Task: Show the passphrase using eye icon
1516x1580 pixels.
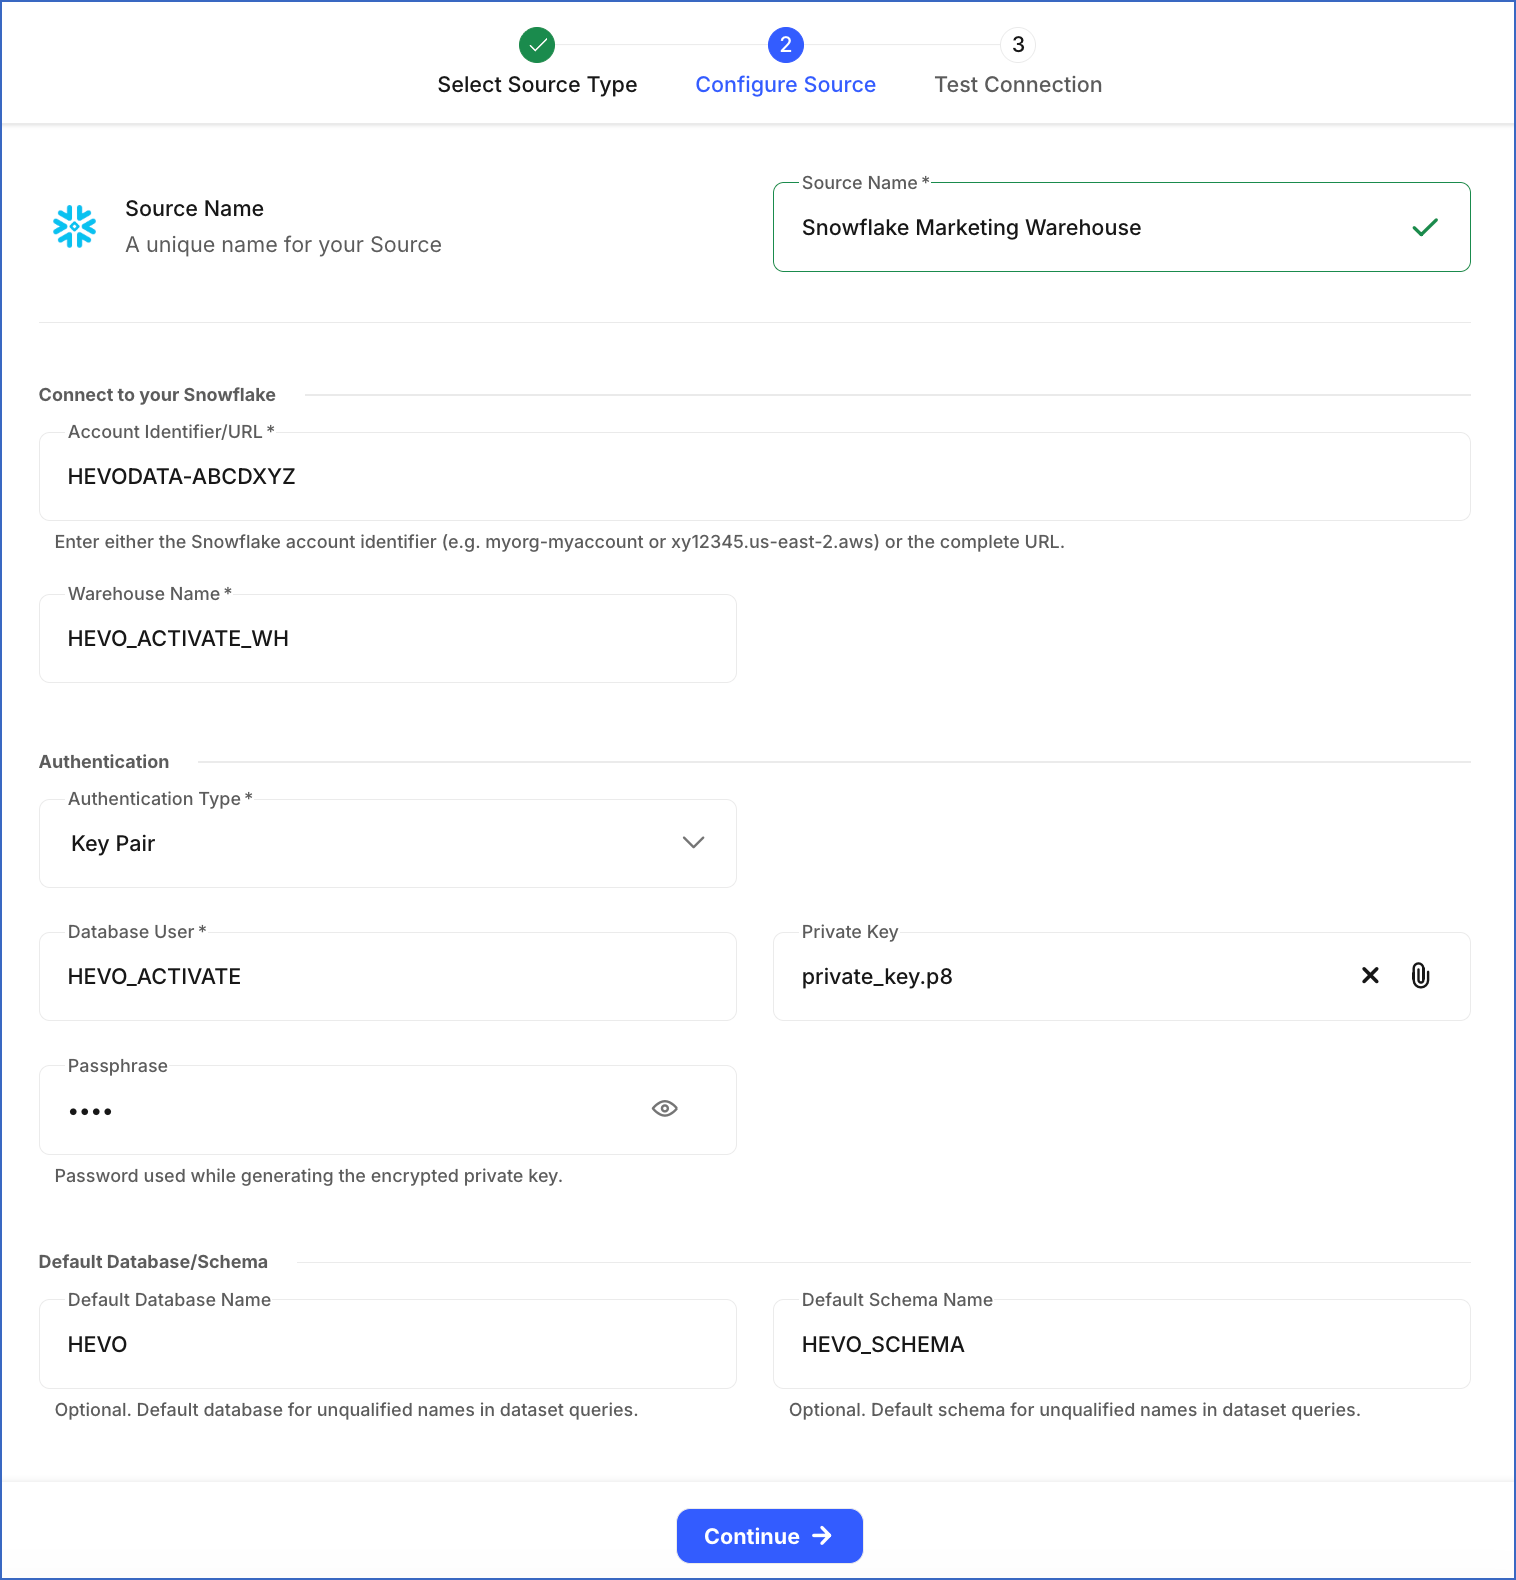Action: 665,1108
